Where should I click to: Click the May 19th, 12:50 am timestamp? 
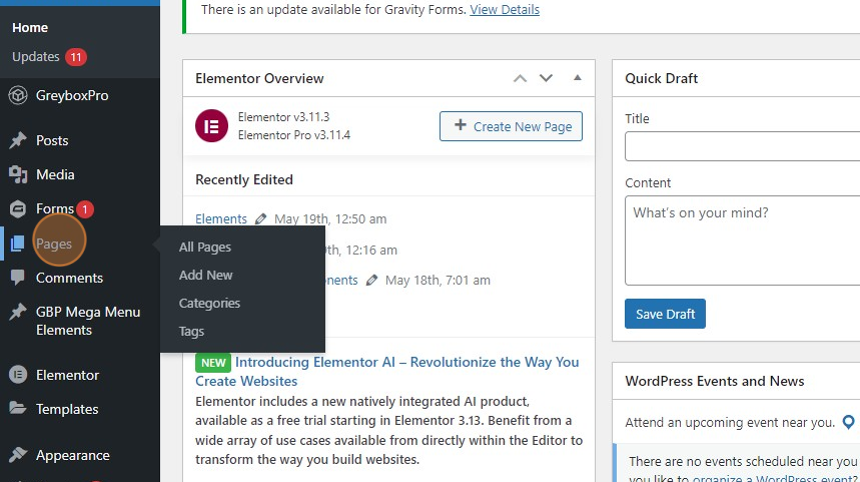click(x=330, y=219)
